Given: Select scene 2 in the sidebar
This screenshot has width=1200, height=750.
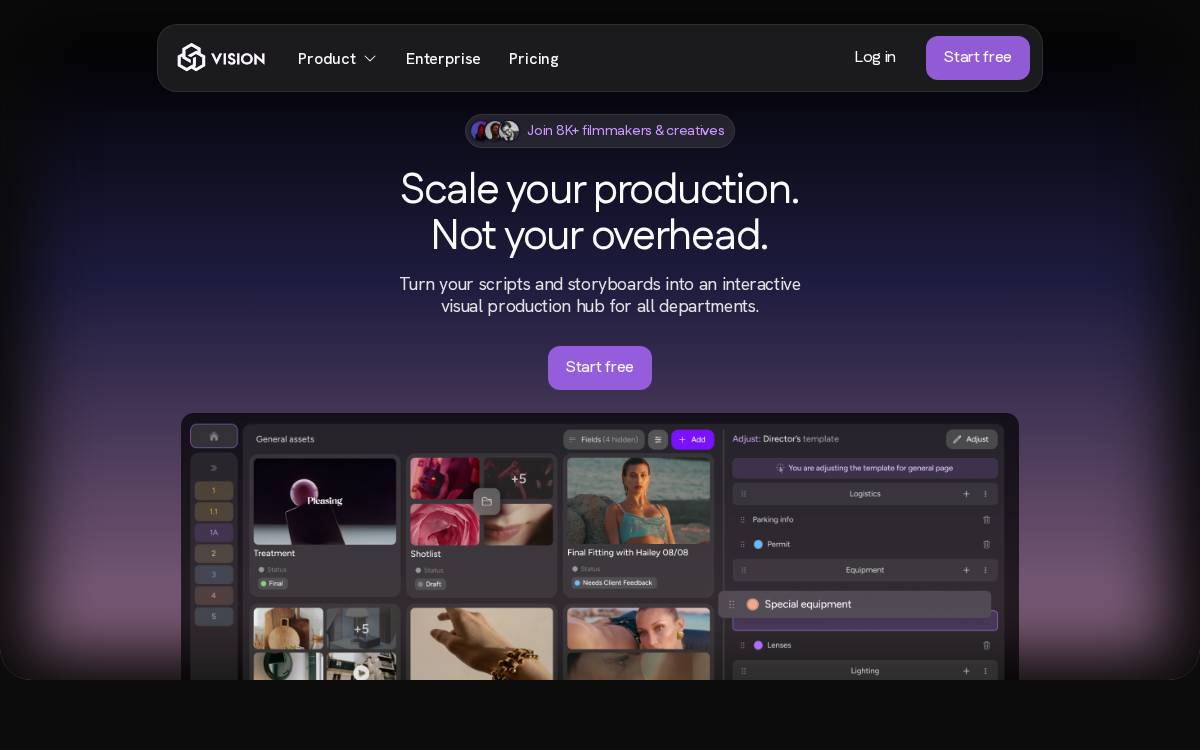Looking at the screenshot, I should coord(214,553).
